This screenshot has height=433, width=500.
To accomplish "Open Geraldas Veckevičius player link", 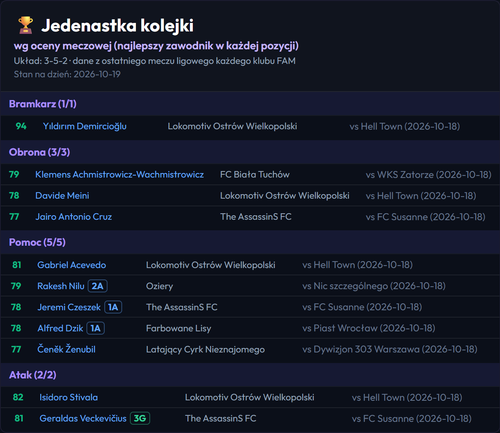I will [83, 418].
